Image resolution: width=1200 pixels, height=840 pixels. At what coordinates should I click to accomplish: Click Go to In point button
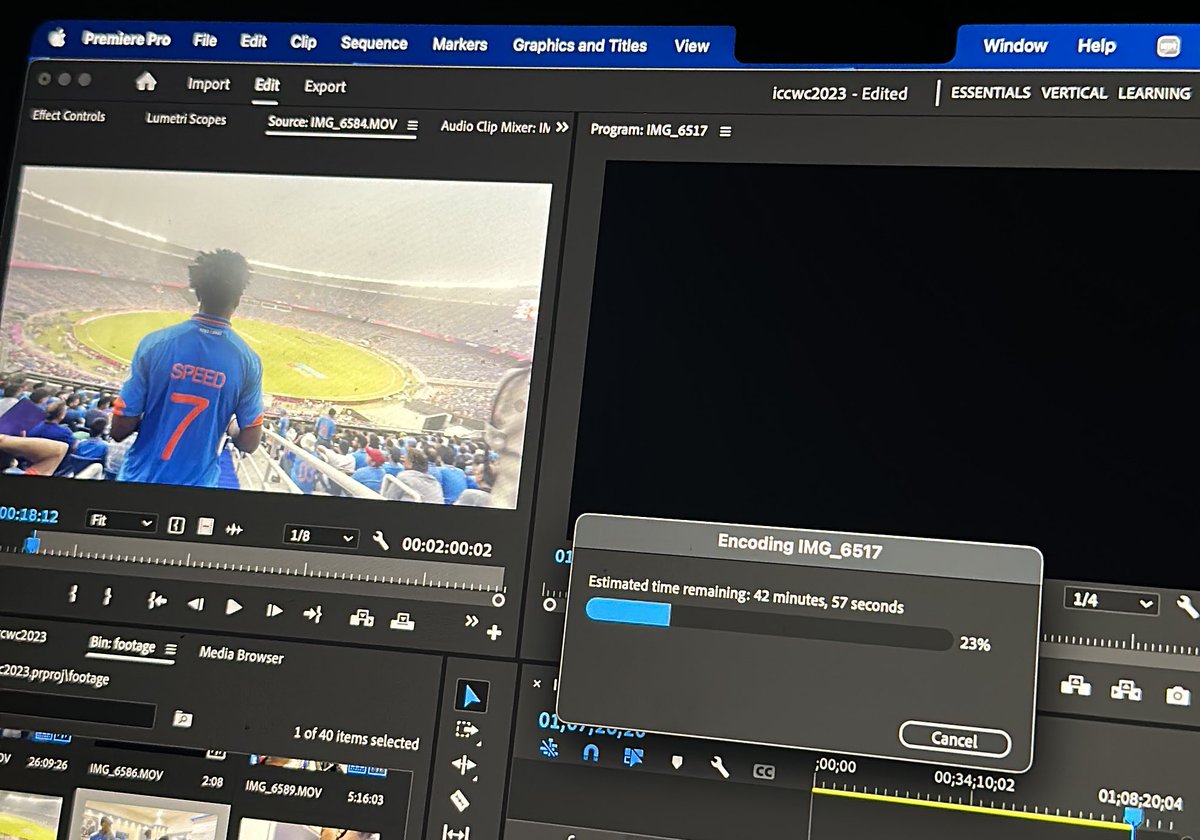point(157,601)
